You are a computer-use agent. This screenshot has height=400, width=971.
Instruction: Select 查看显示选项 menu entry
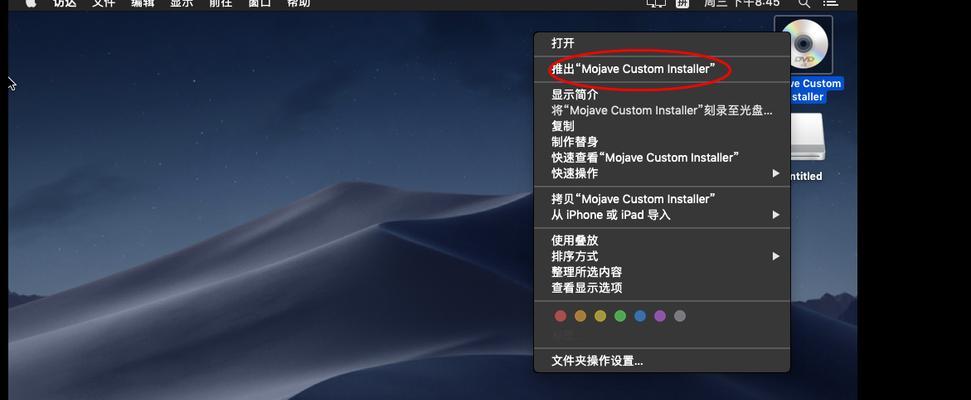[x=662, y=288]
